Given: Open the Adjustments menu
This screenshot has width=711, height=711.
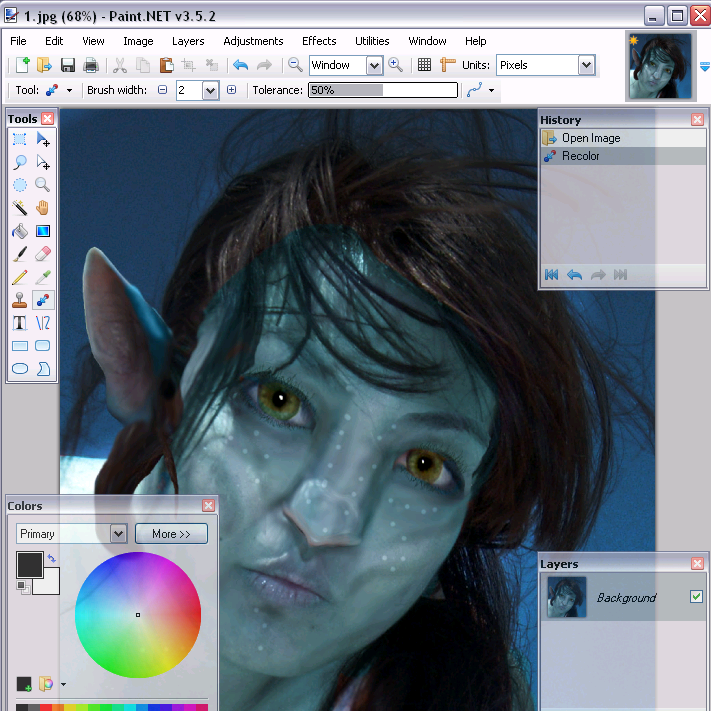Looking at the screenshot, I should (x=253, y=41).
